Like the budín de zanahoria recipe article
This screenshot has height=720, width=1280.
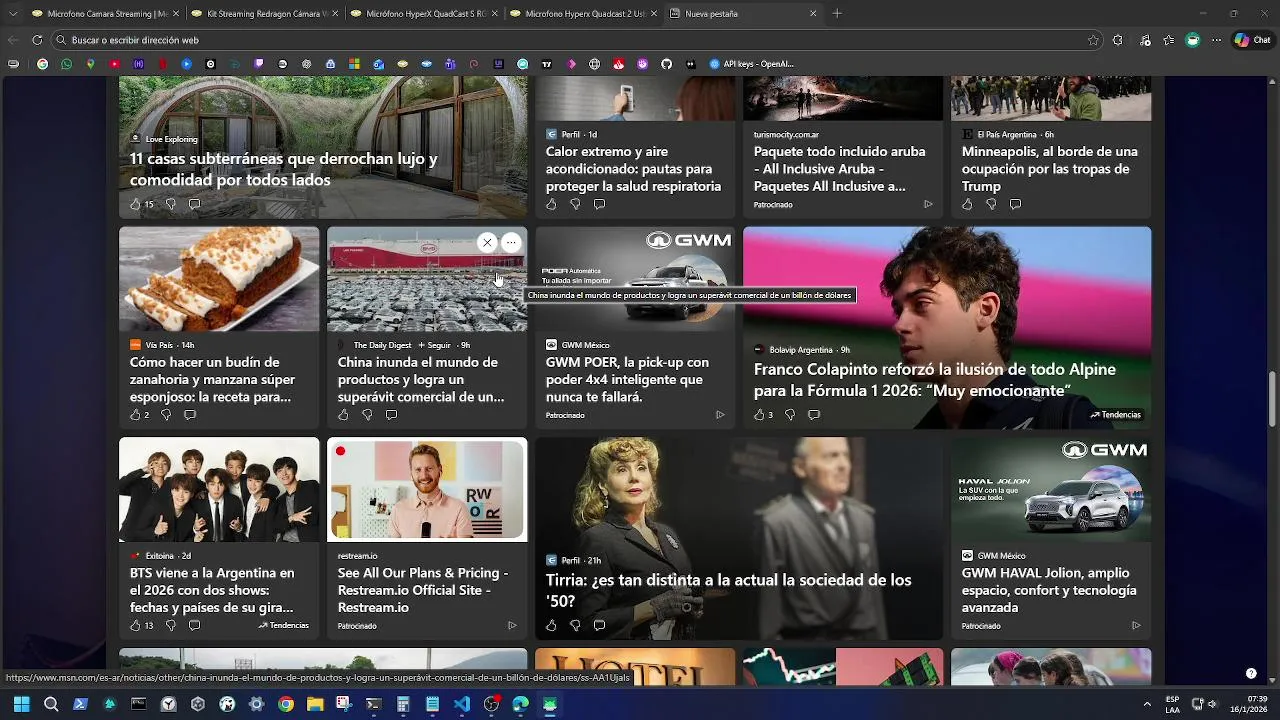coord(135,415)
